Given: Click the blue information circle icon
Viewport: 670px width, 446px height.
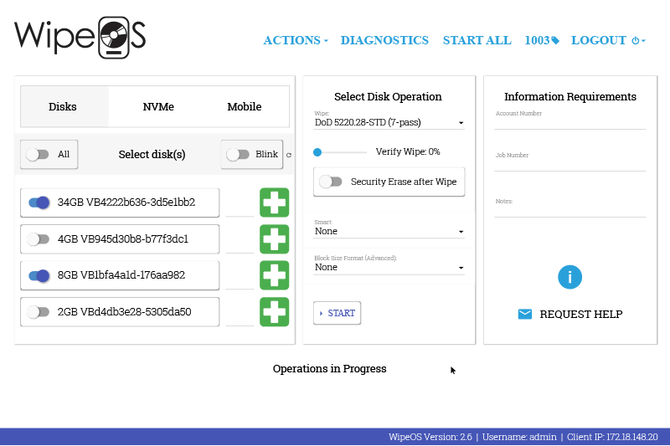Looking at the screenshot, I should (x=570, y=277).
